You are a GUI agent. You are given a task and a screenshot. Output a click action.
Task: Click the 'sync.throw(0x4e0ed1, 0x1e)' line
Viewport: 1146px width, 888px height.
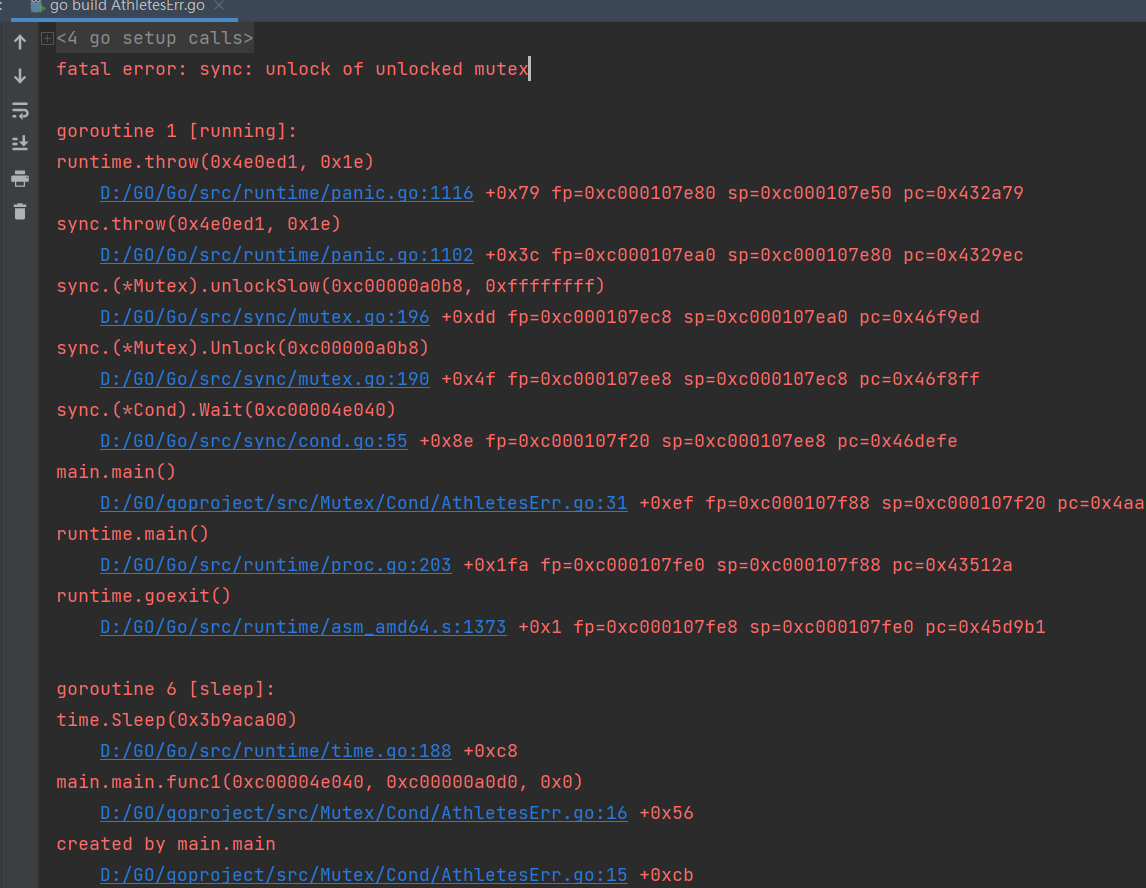click(199, 224)
